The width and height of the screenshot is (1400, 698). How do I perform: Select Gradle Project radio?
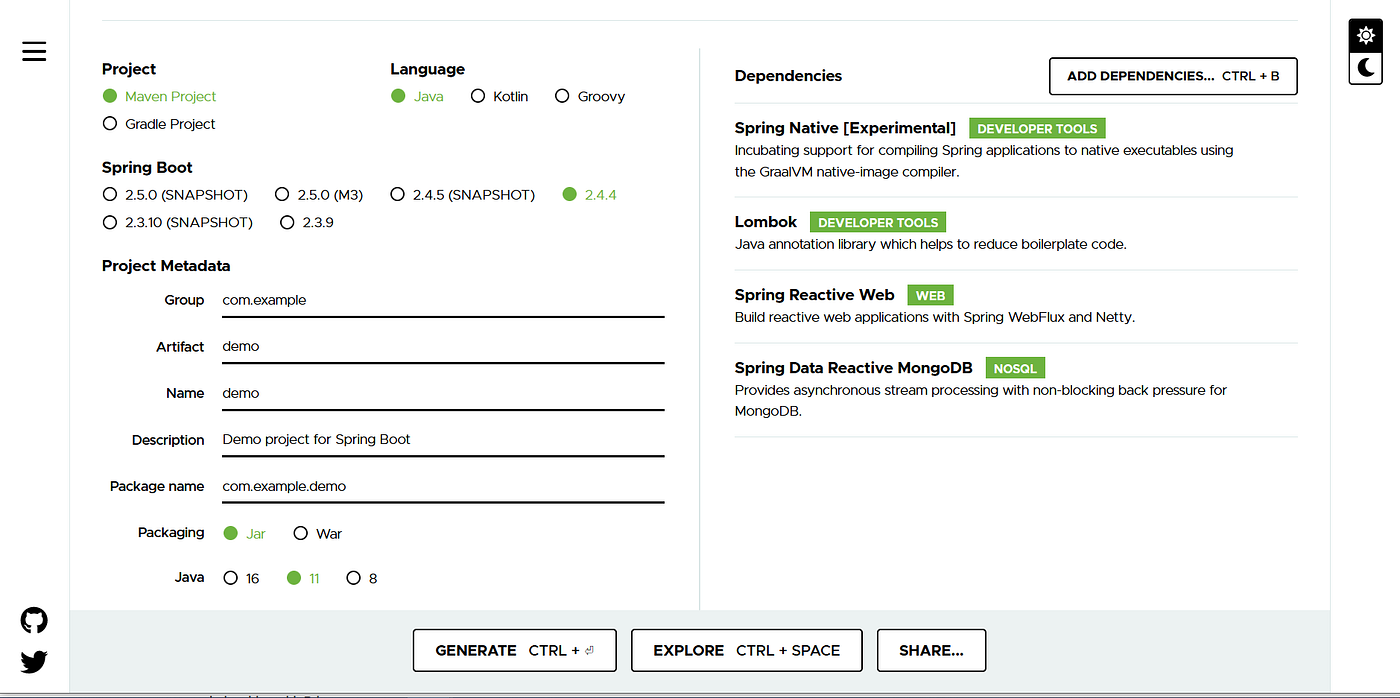pos(159,124)
